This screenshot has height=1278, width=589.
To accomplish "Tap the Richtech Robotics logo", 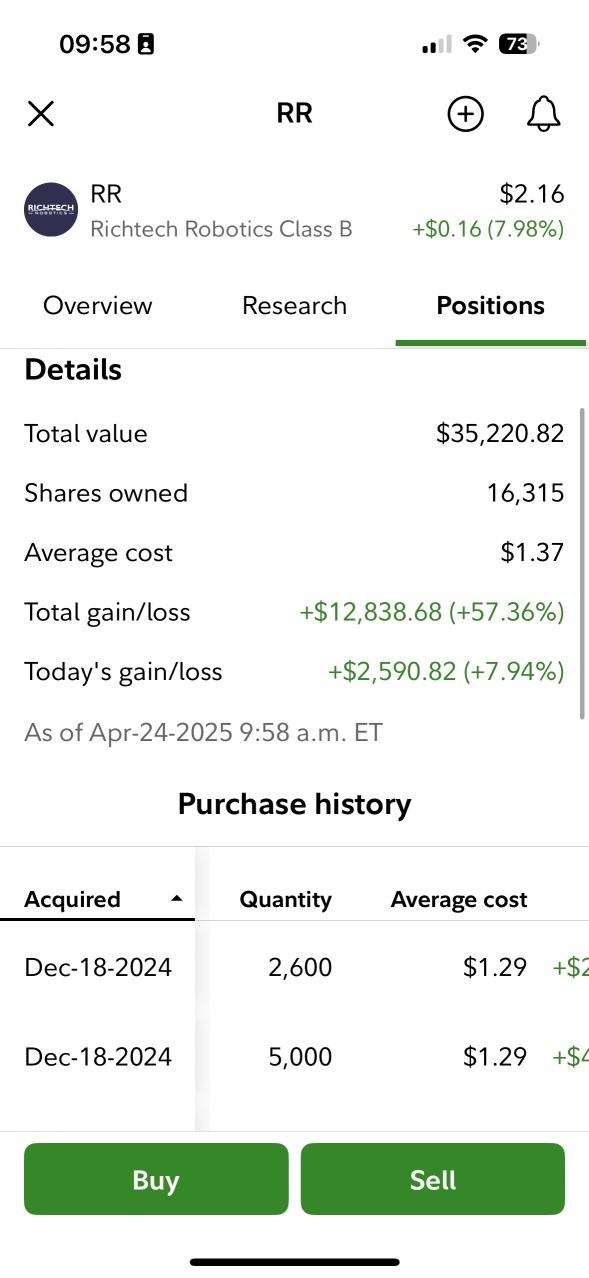I will click(x=50, y=209).
